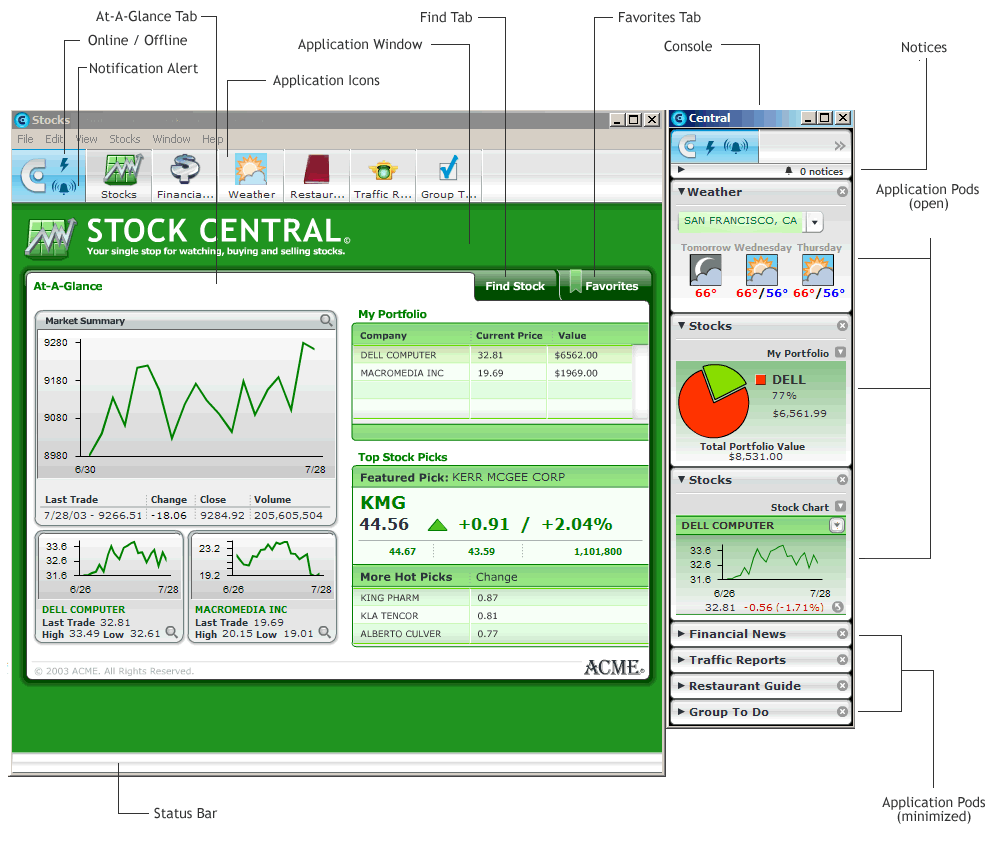Launch the Group To Do checkmark icon
Viewport: 1000px width, 850px height.
click(448, 176)
